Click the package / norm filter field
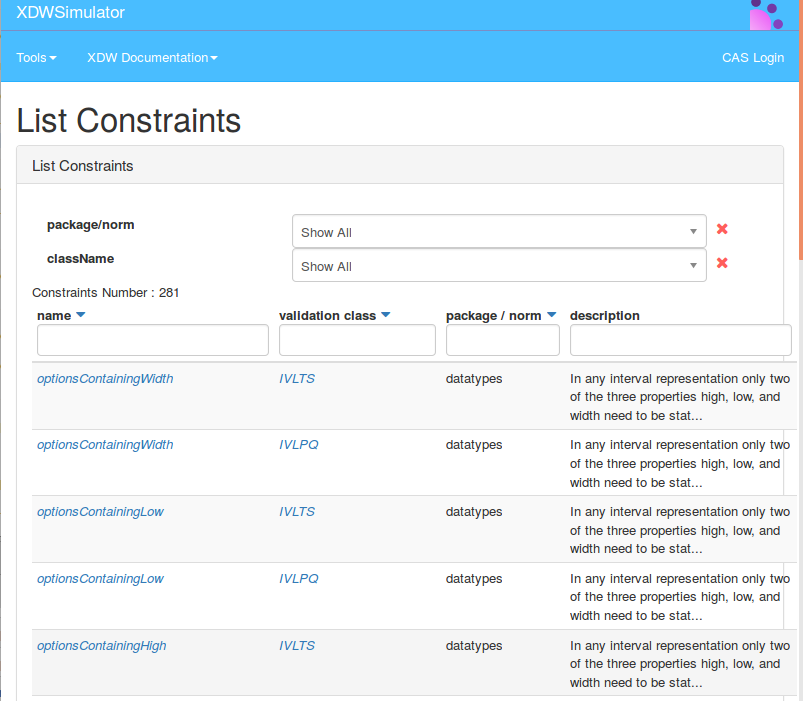This screenshot has height=701, width=803. [x=502, y=341]
